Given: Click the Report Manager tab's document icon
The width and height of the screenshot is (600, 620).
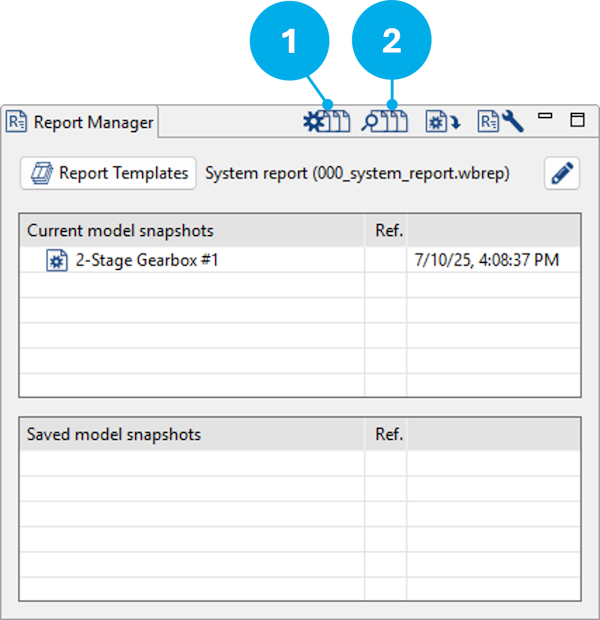Looking at the screenshot, I should point(17,123).
